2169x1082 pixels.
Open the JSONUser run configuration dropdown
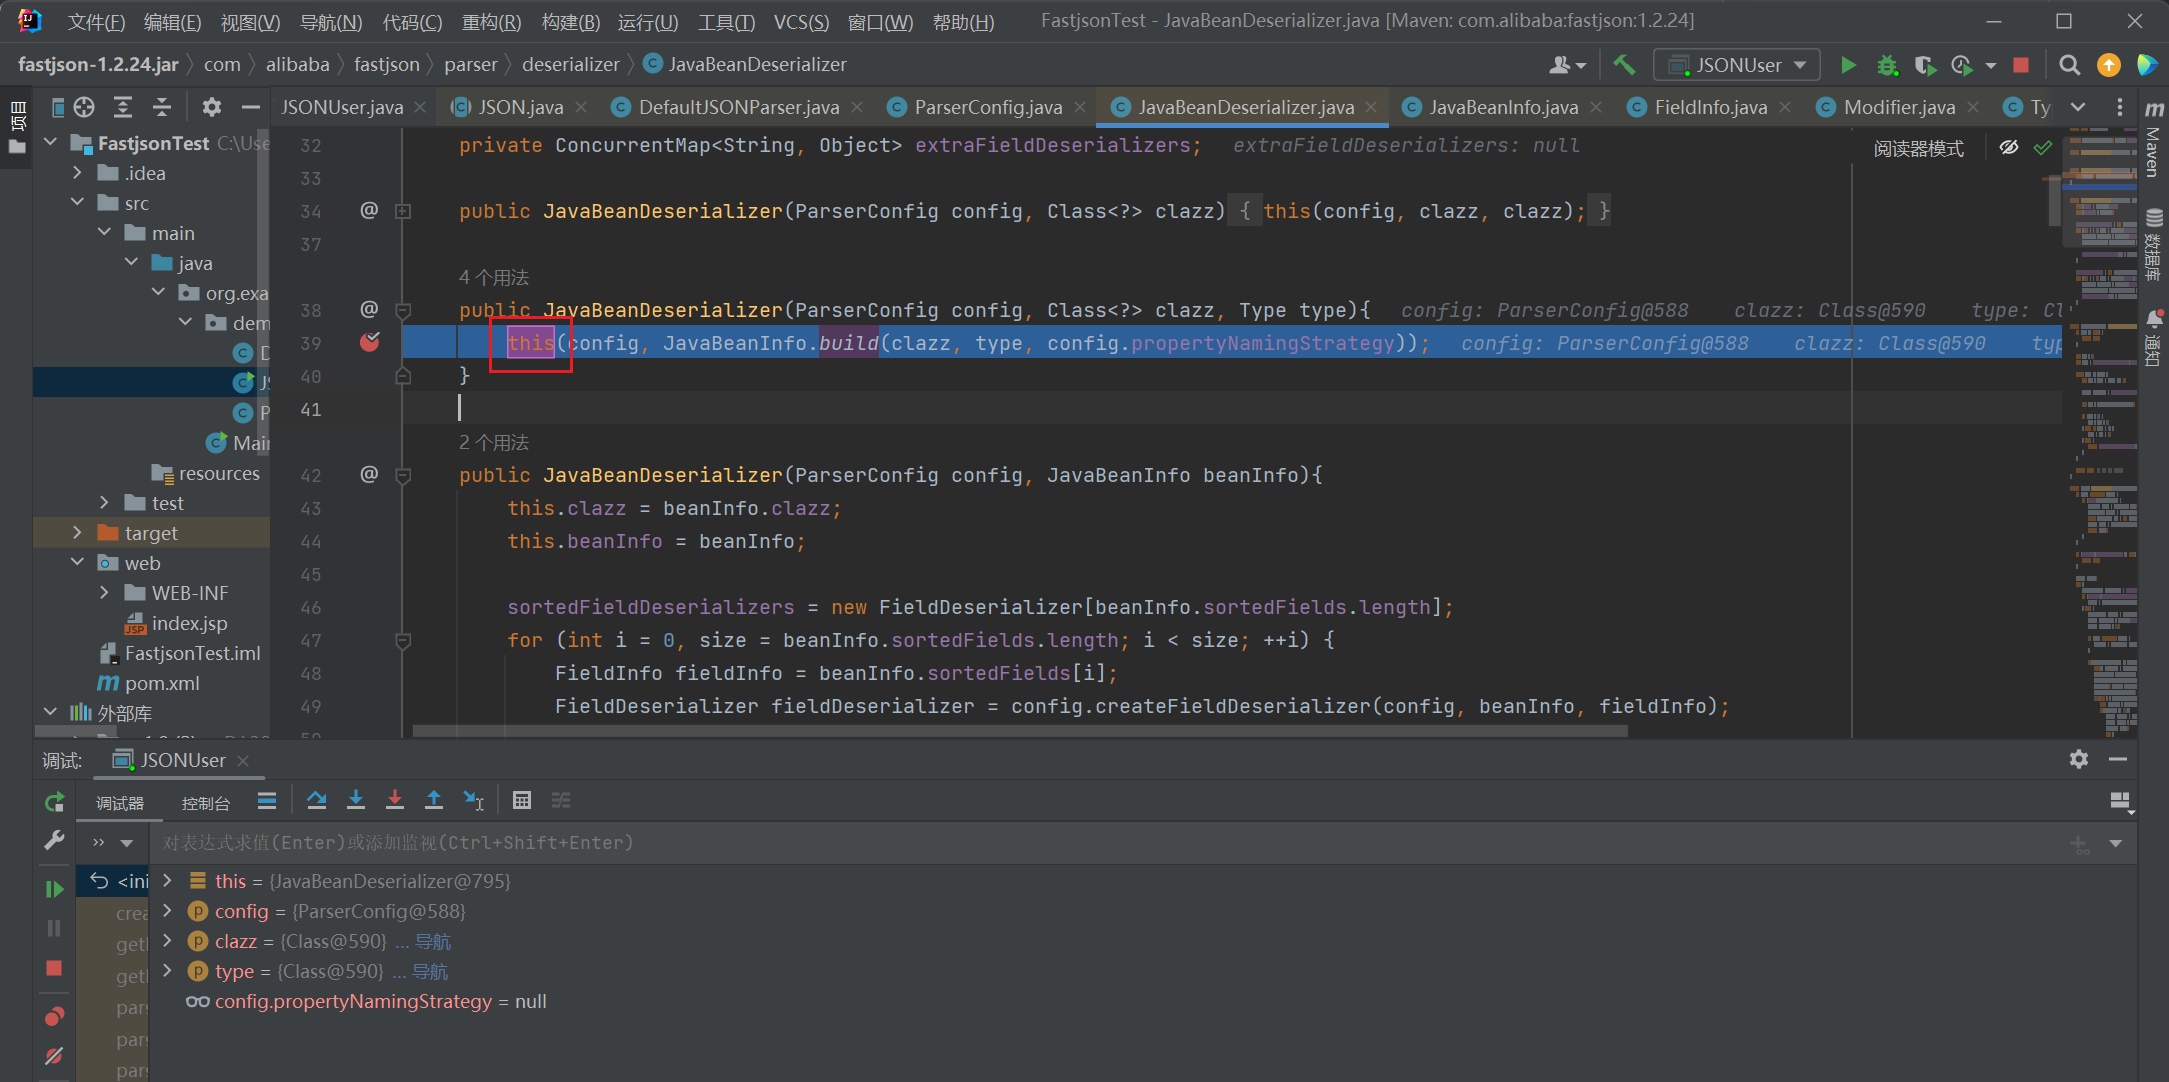coord(1737,65)
